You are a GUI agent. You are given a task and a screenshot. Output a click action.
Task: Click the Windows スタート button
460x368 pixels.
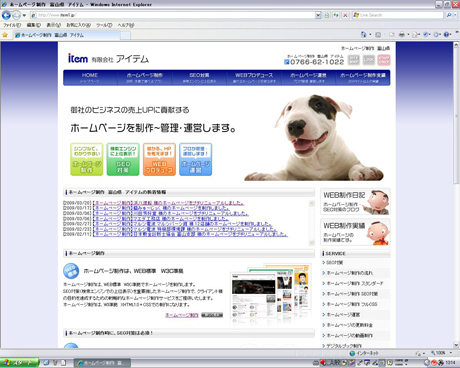click(19, 363)
